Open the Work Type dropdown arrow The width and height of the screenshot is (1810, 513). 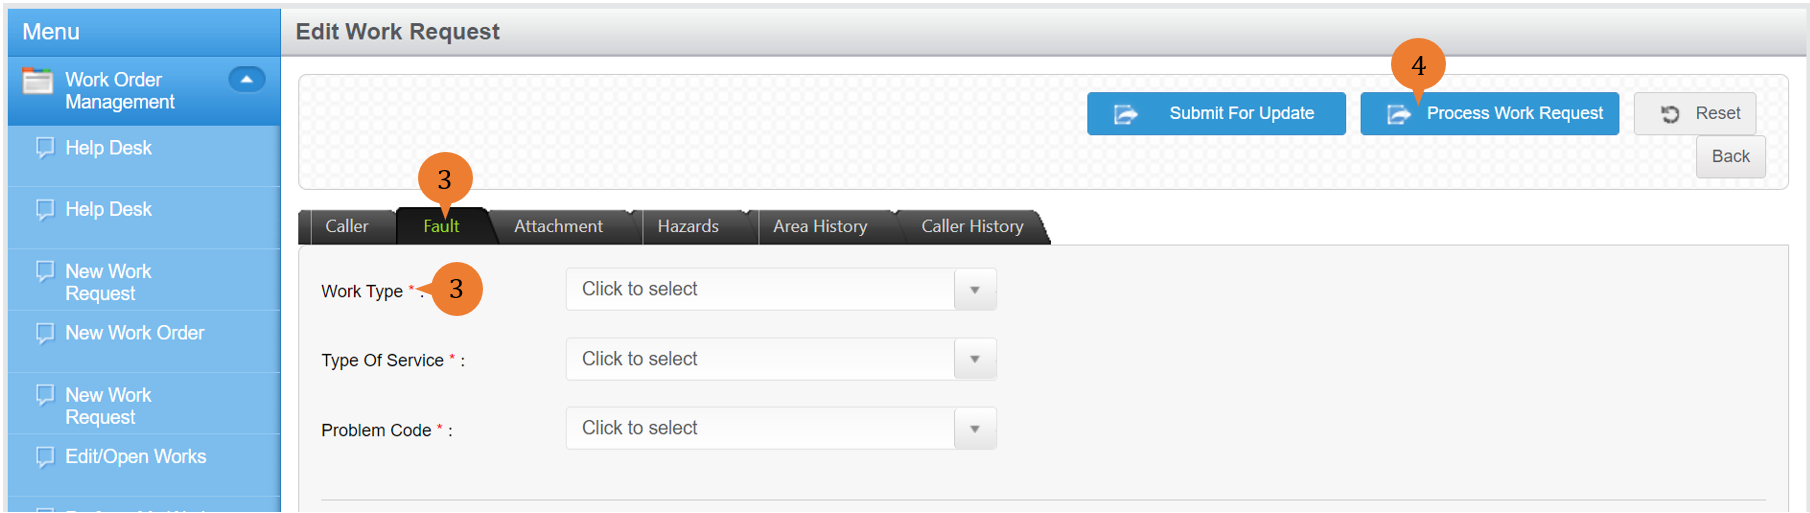click(975, 290)
